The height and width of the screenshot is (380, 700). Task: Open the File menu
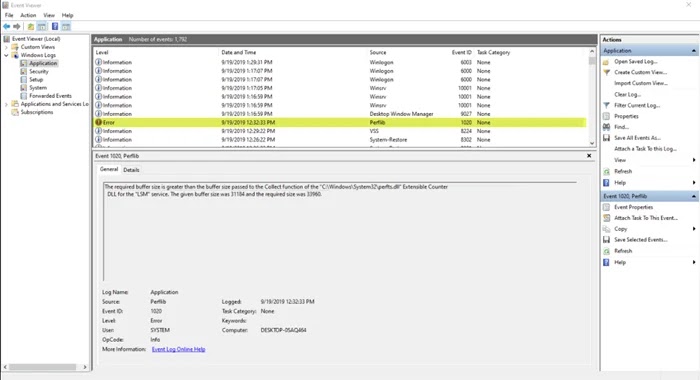(9, 15)
